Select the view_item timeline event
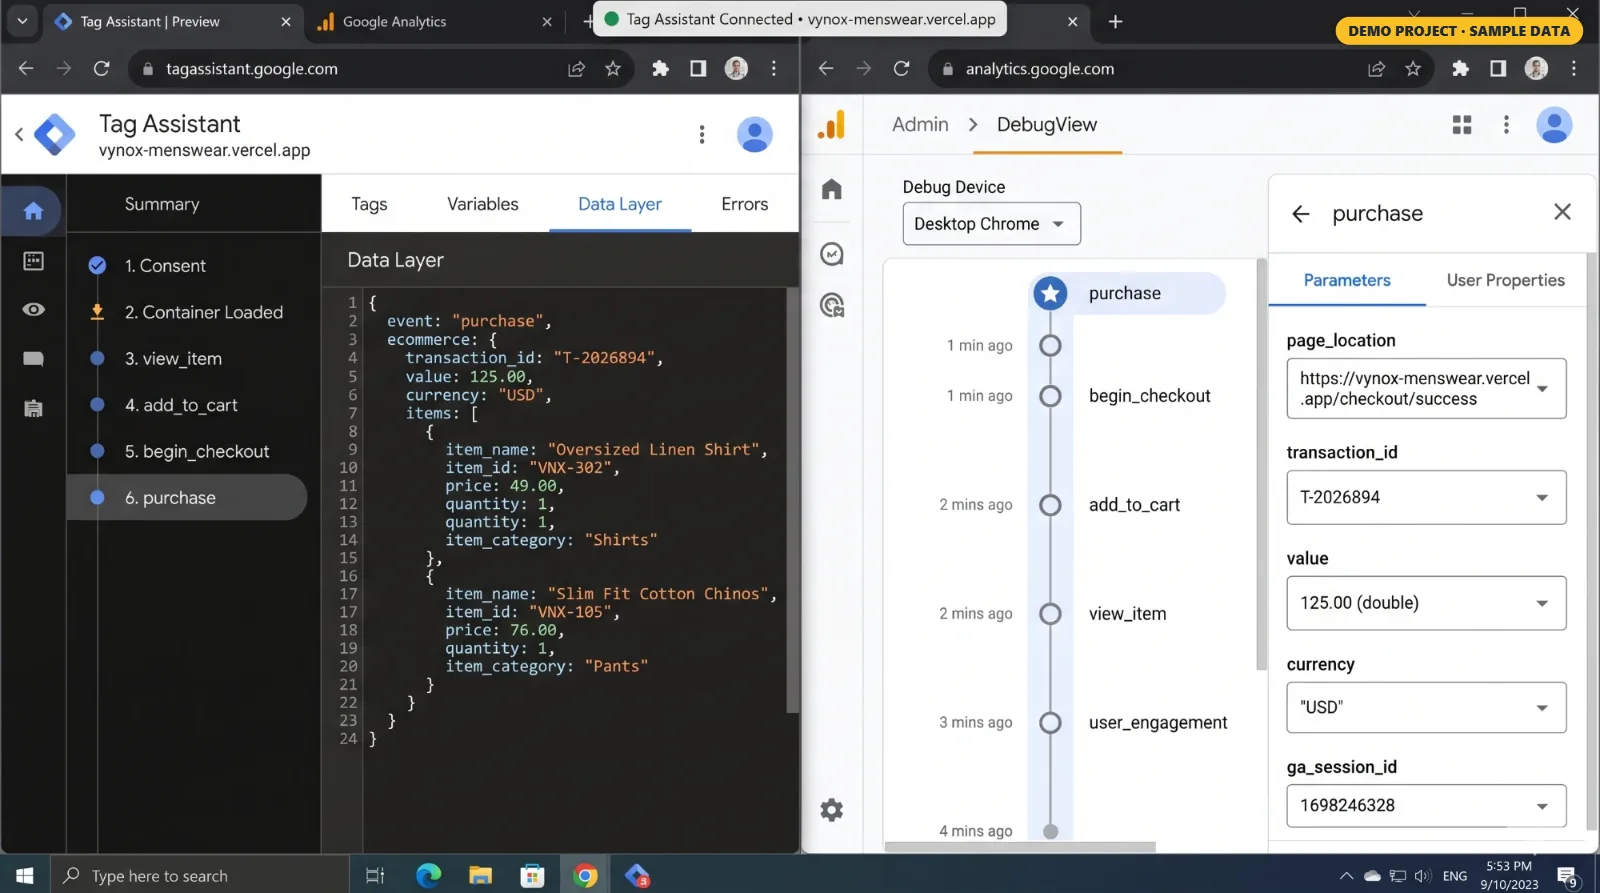Image resolution: width=1600 pixels, height=893 pixels. [x=1127, y=614]
